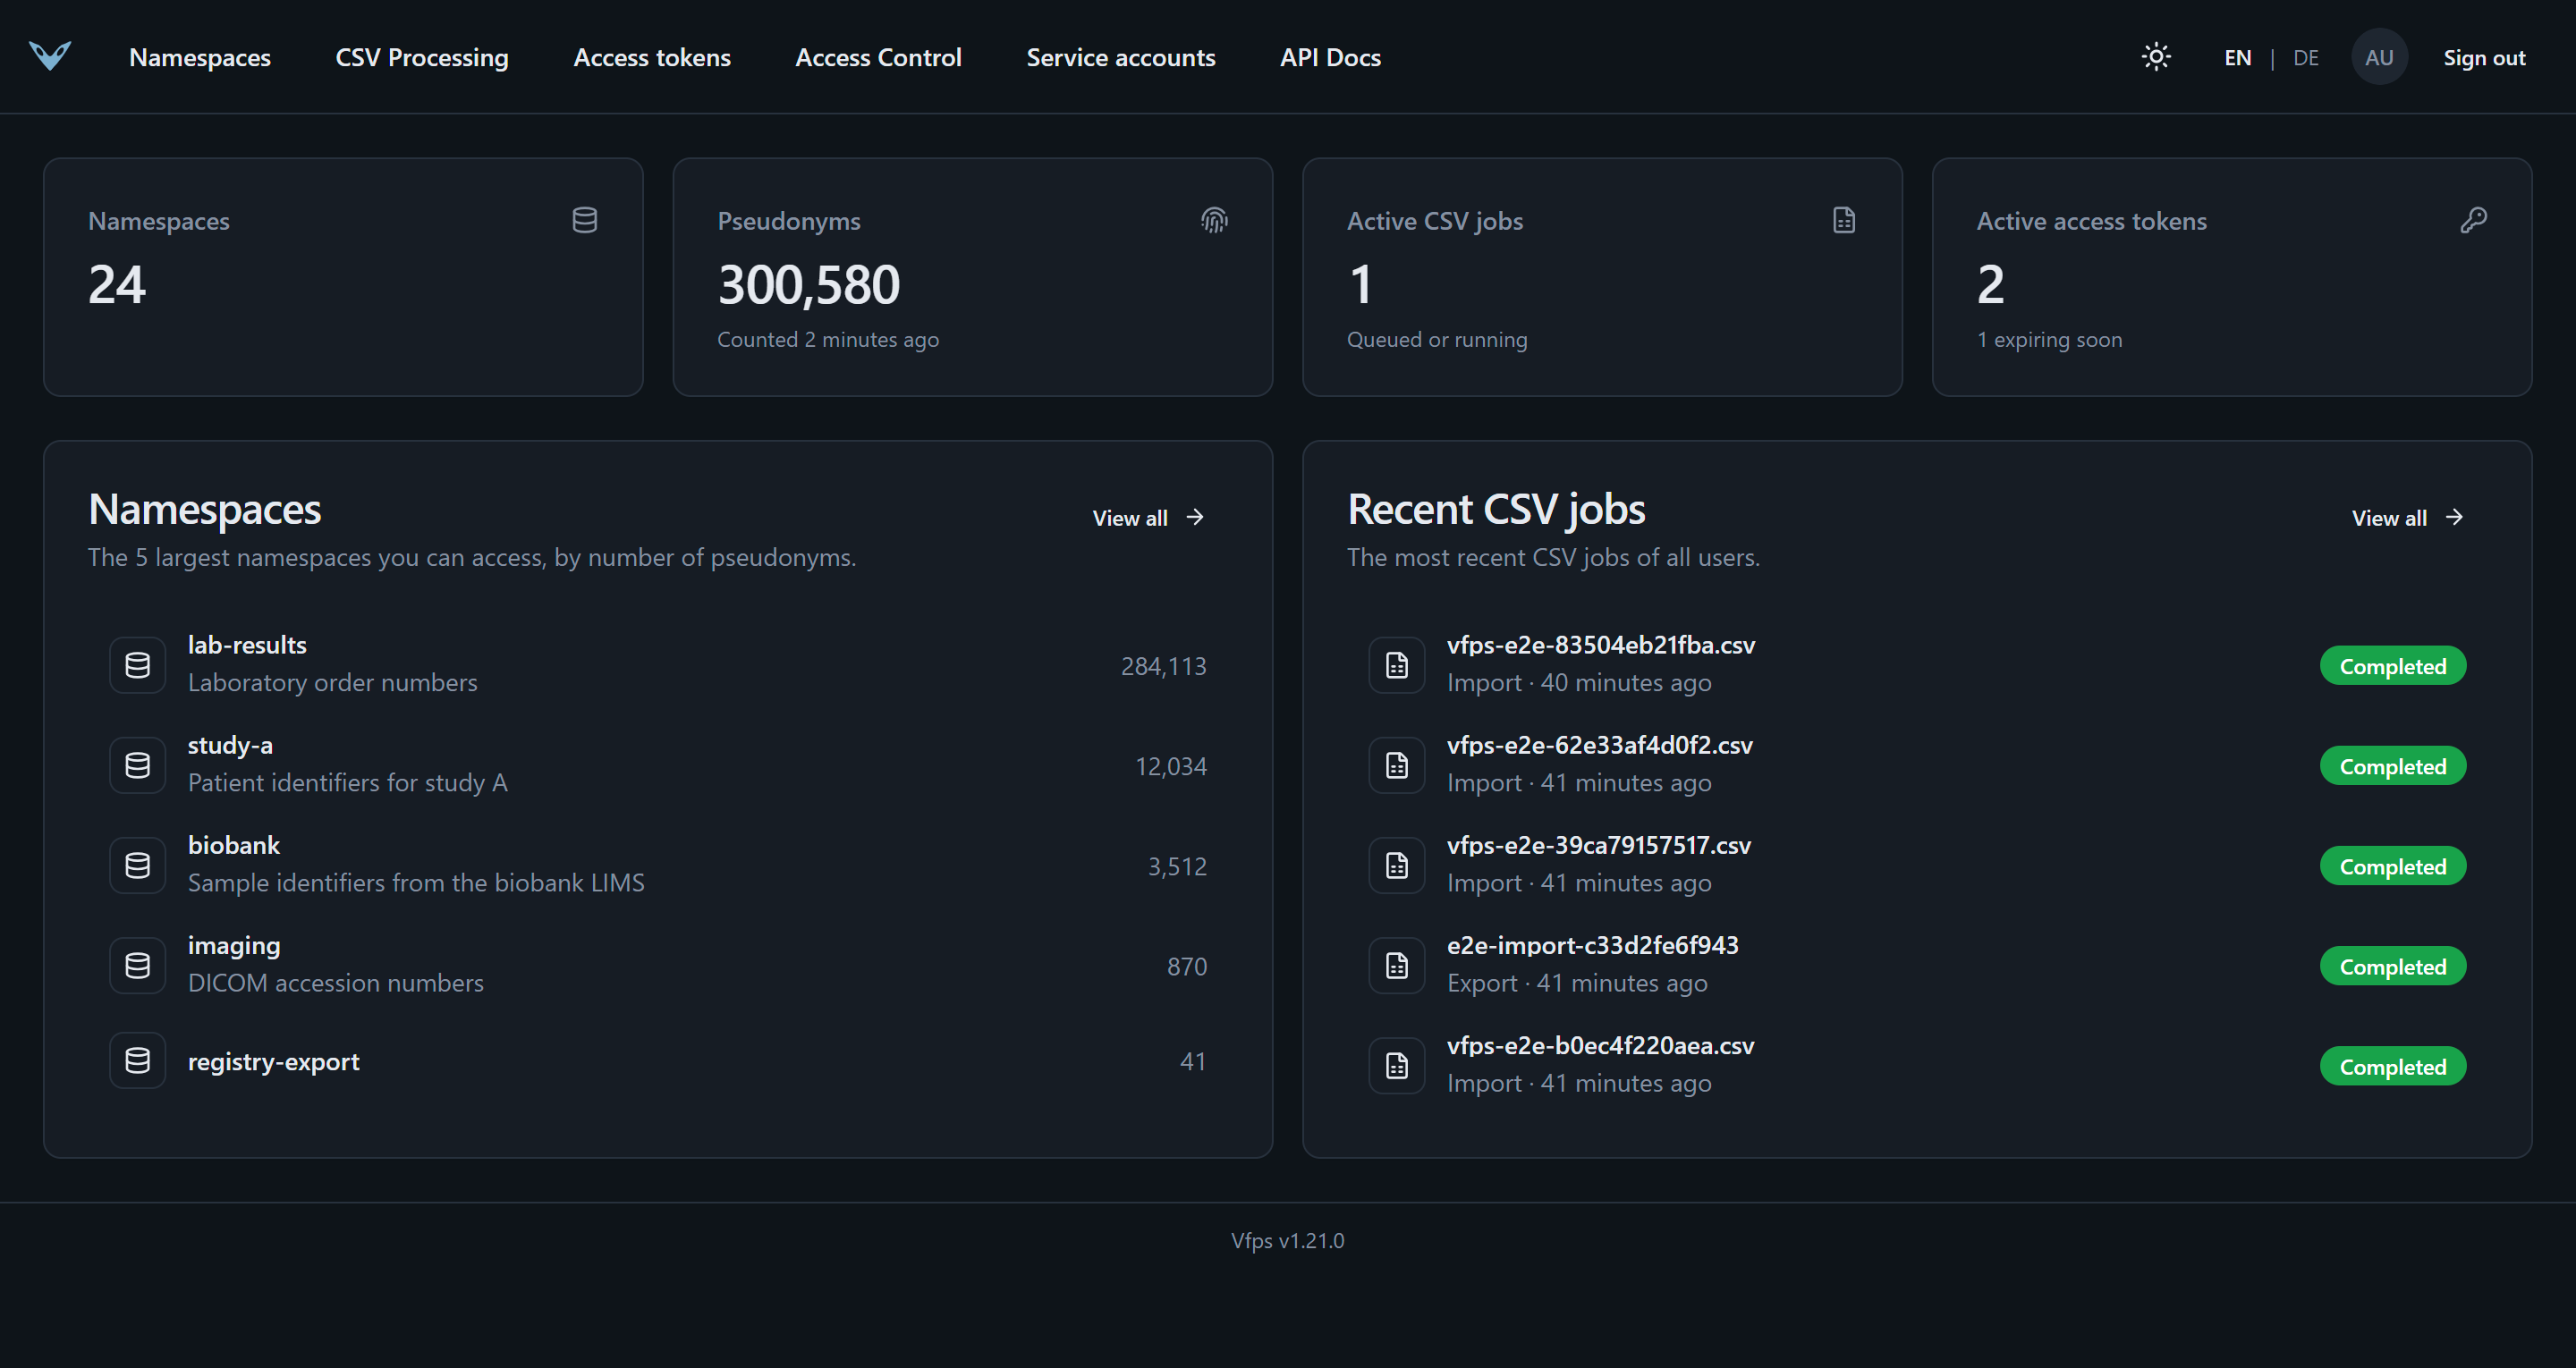The height and width of the screenshot is (1368, 2576).
Task: Click View all in Namespaces panel
Action: [x=1148, y=518]
